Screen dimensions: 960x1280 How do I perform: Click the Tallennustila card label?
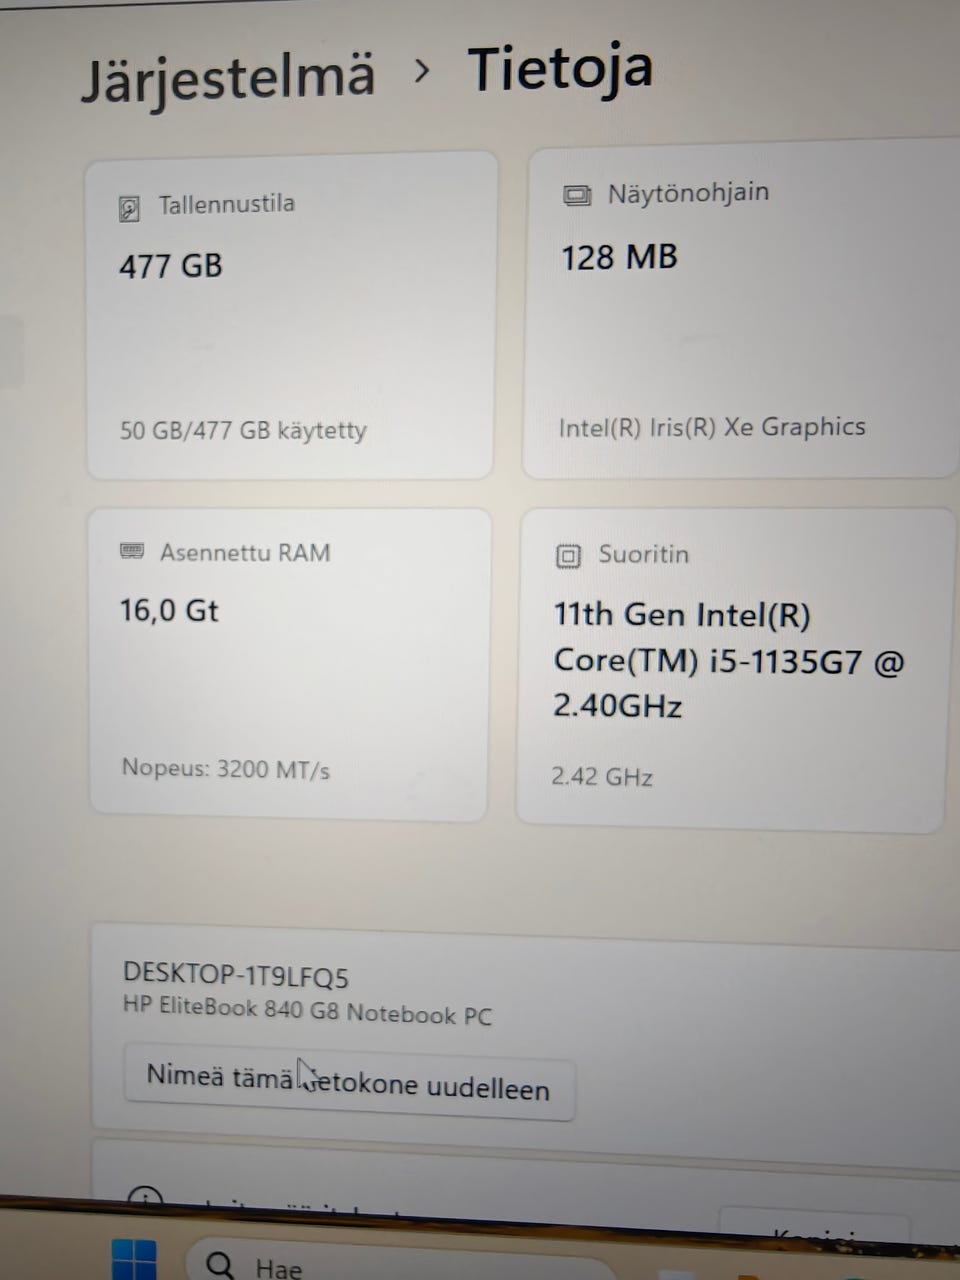(x=227, y=204)
